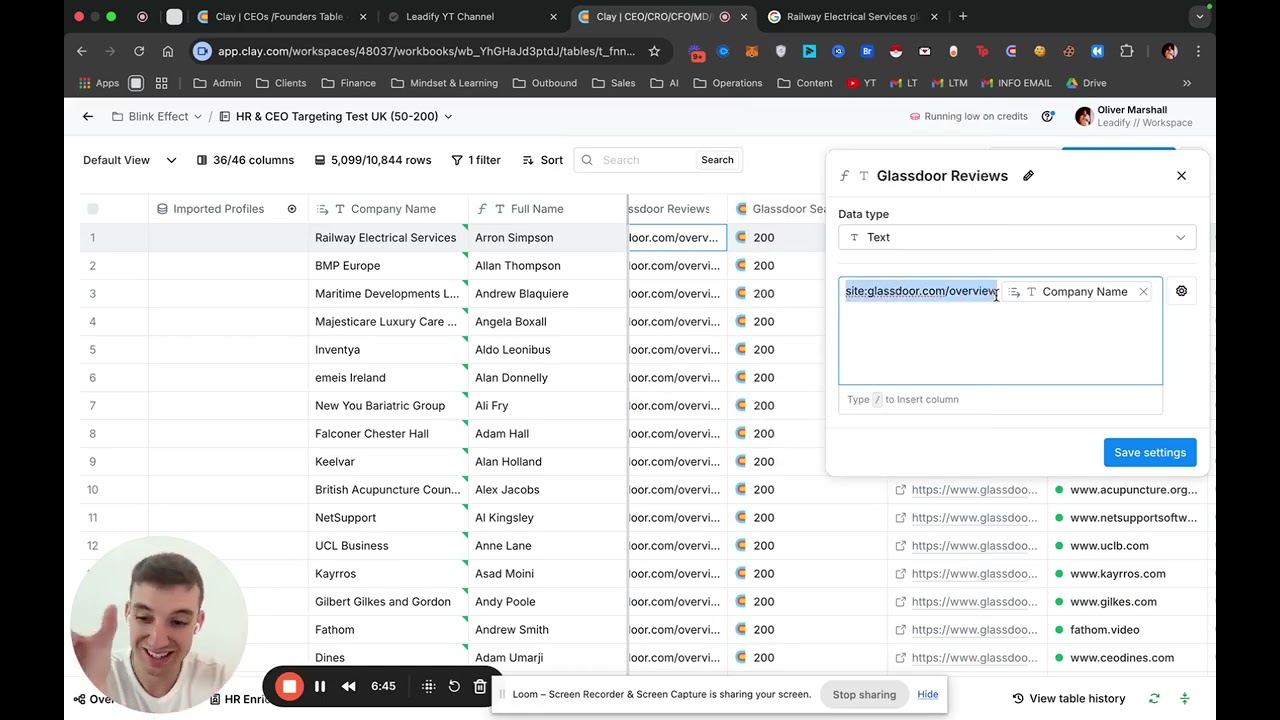Open the help icon near credits warning
The image size is (1280, 720).
[x=1048, y=116]
